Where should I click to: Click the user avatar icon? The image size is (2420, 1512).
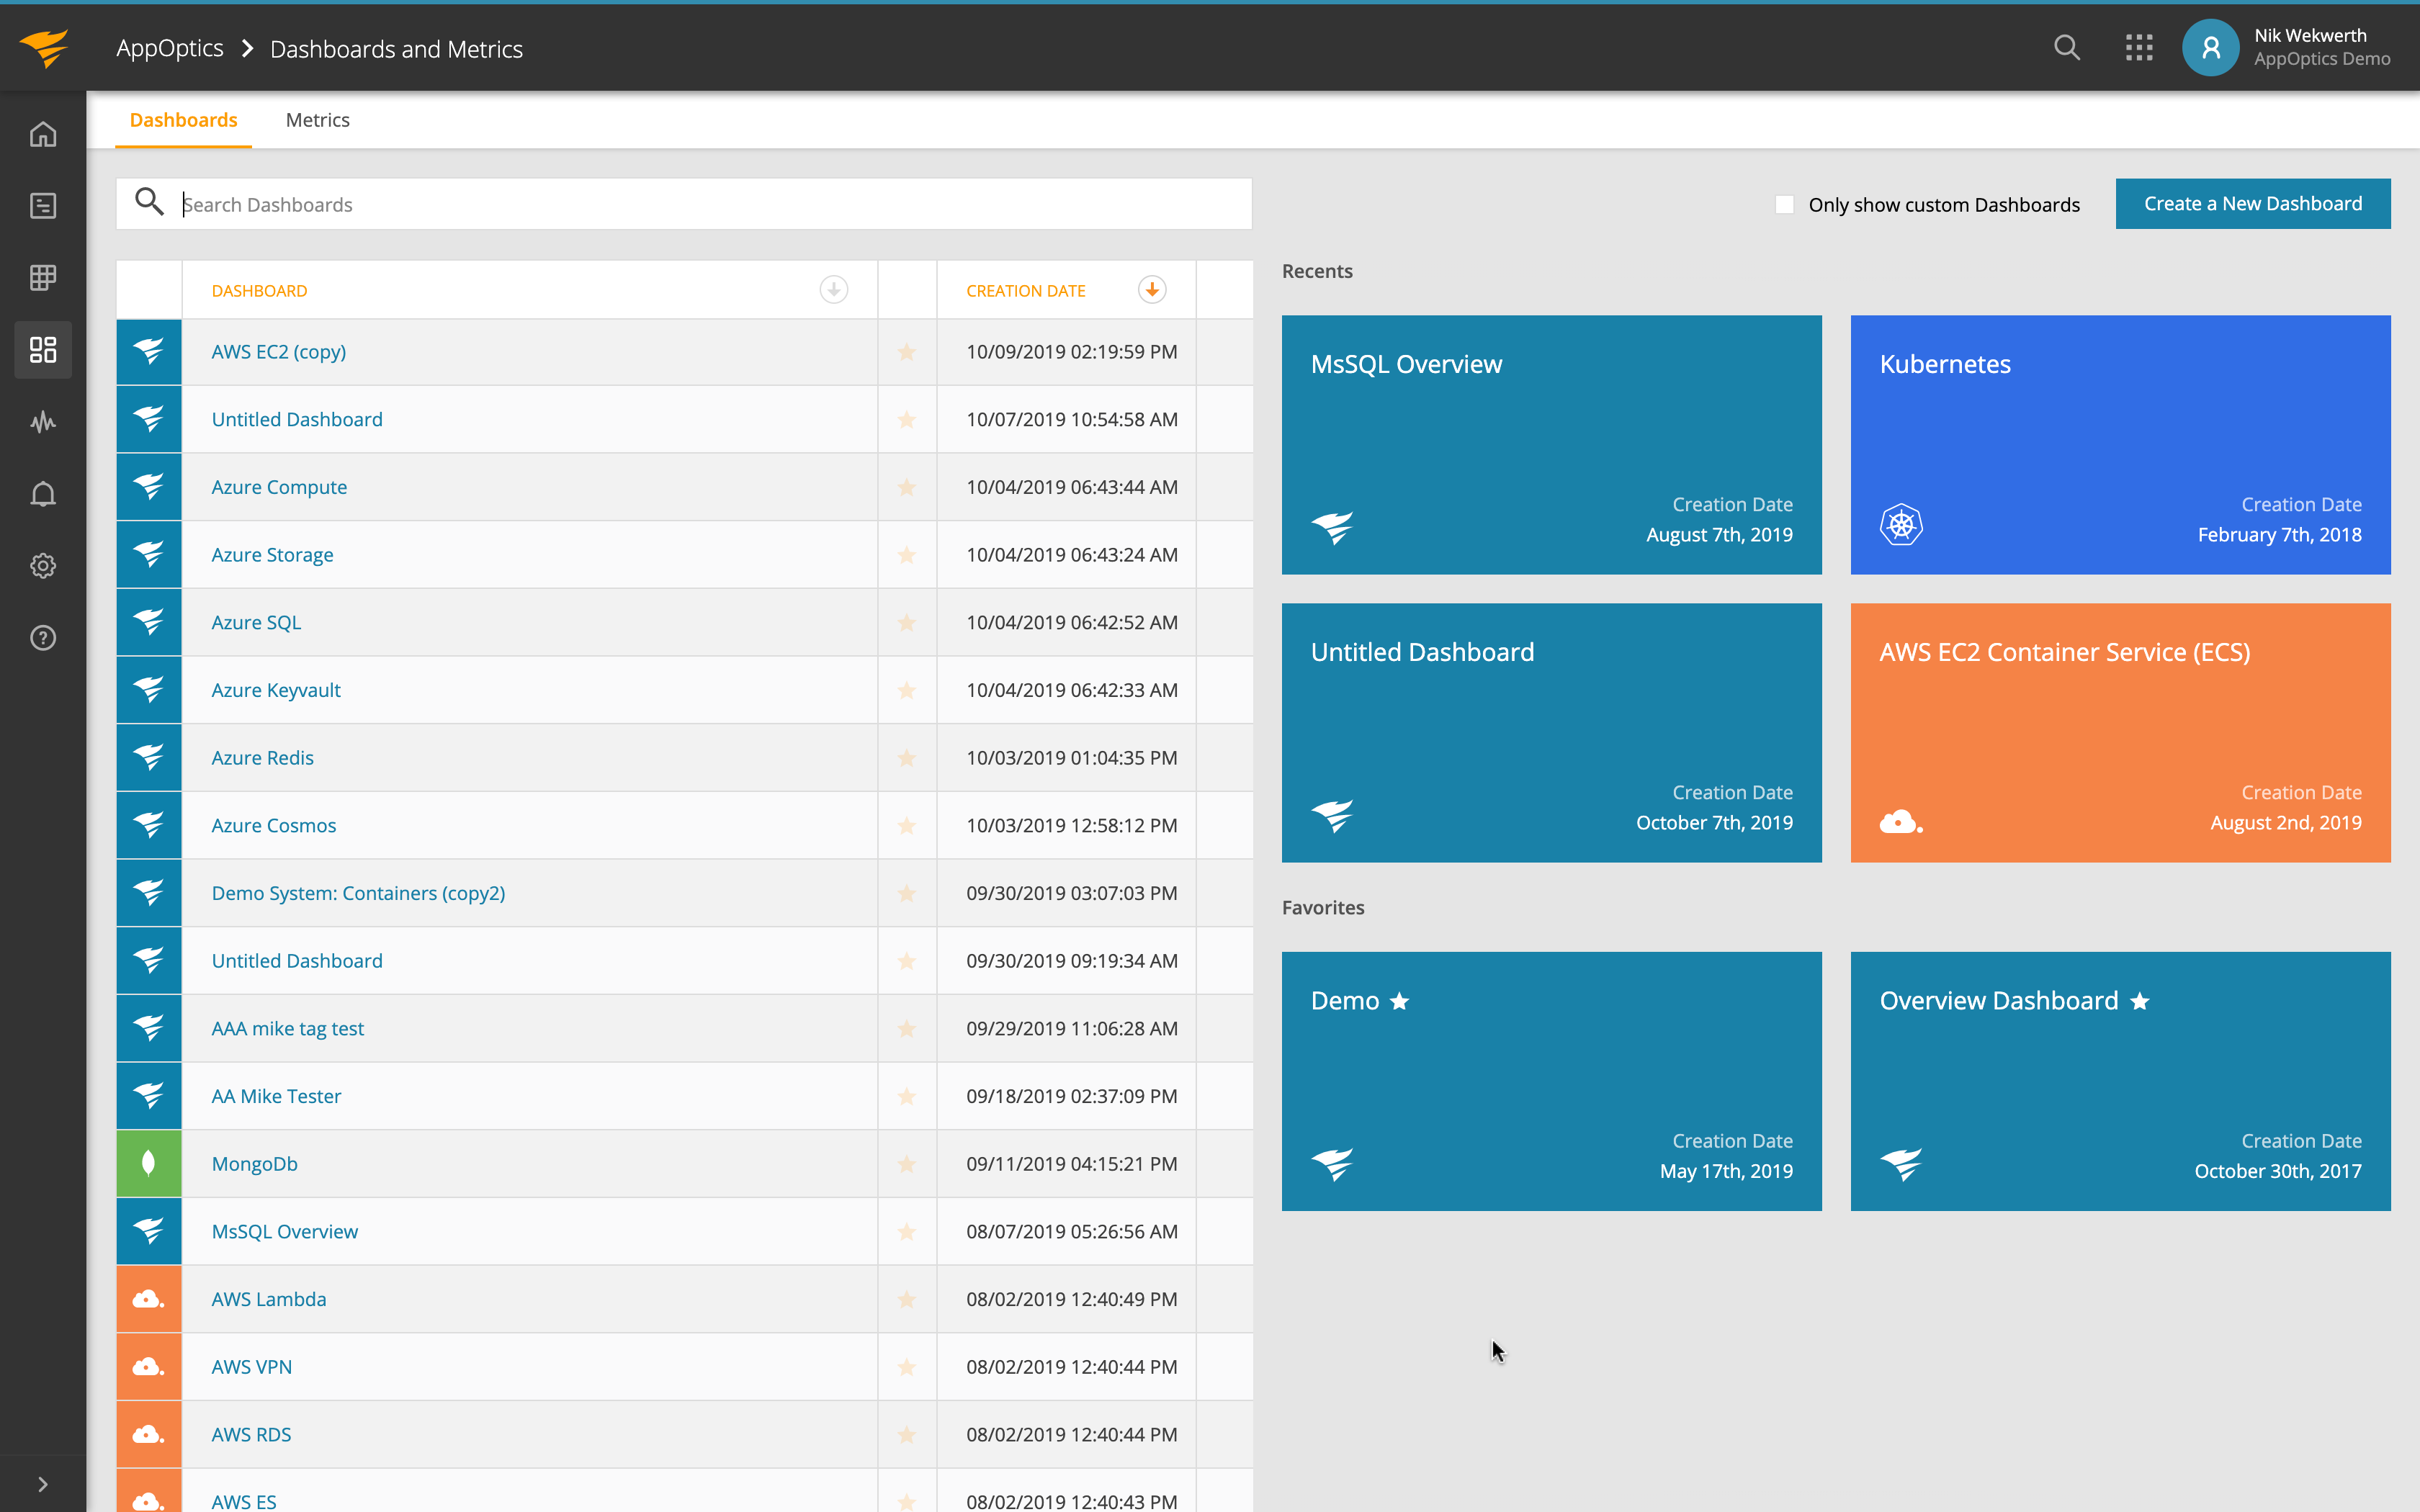(x=2210, y=47)
